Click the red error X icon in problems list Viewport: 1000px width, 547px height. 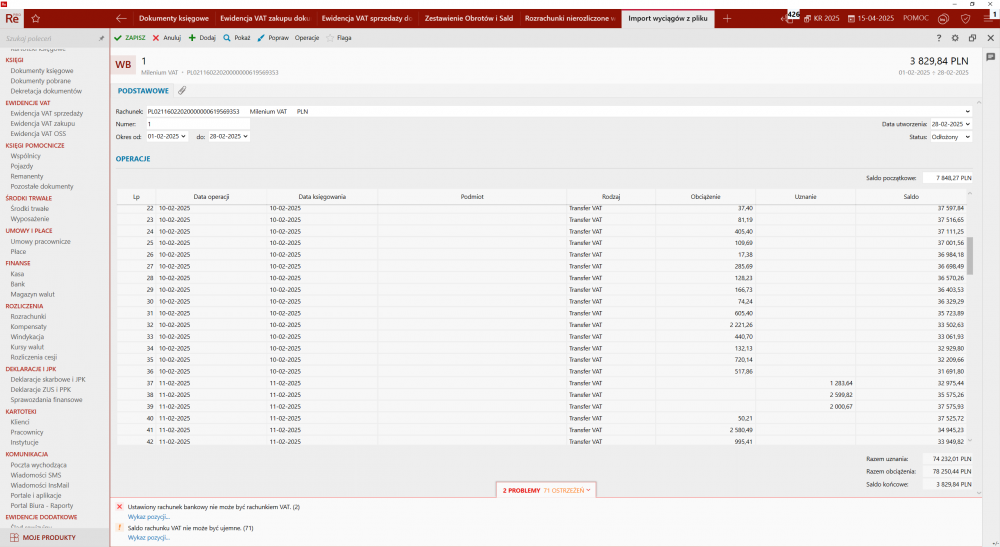[119, 507]
